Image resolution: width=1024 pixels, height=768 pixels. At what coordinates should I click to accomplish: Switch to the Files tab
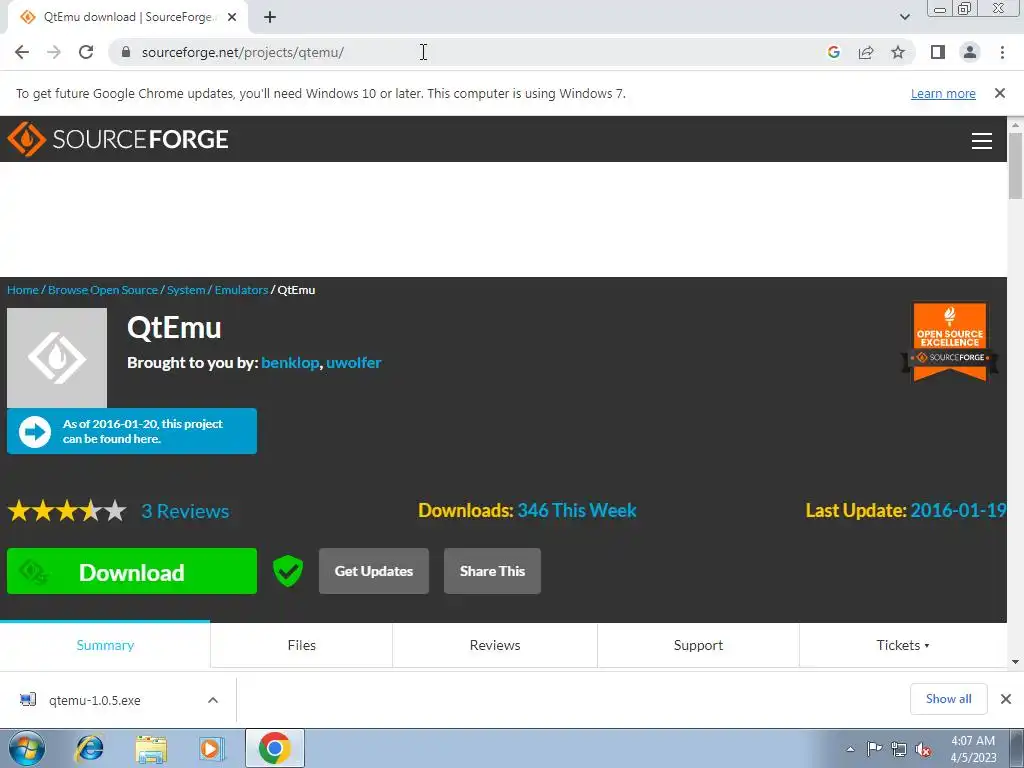302,645
